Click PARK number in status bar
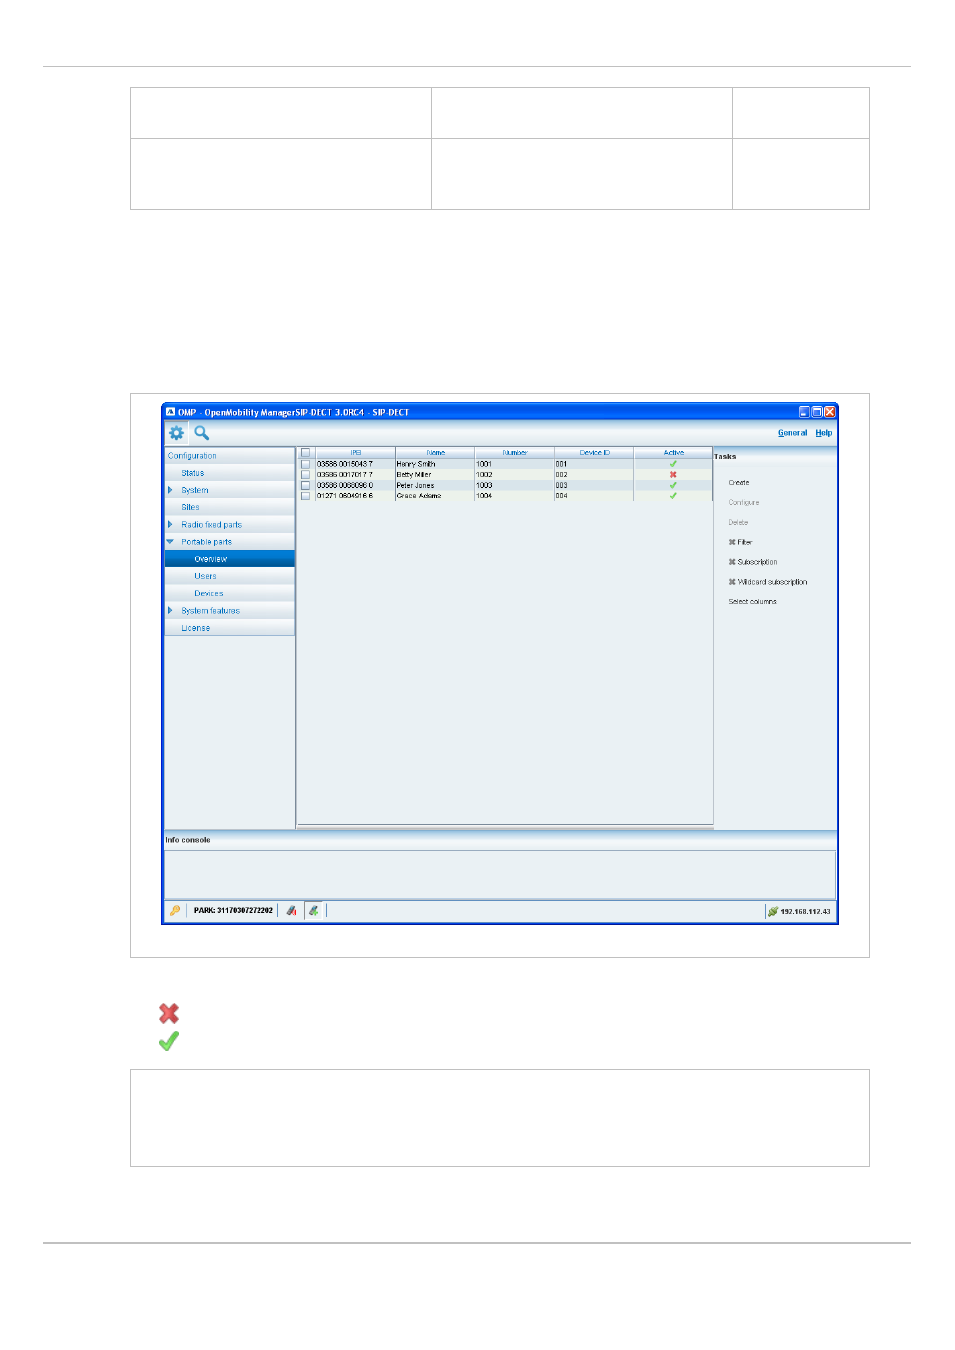Image resolution: width=955 pixels, height=1350 pixels. tap(233, 911)
